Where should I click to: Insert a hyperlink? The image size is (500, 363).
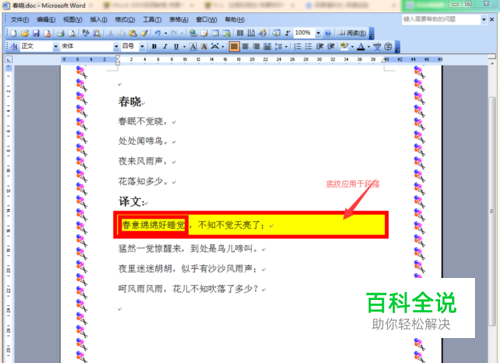click(193, 33)
